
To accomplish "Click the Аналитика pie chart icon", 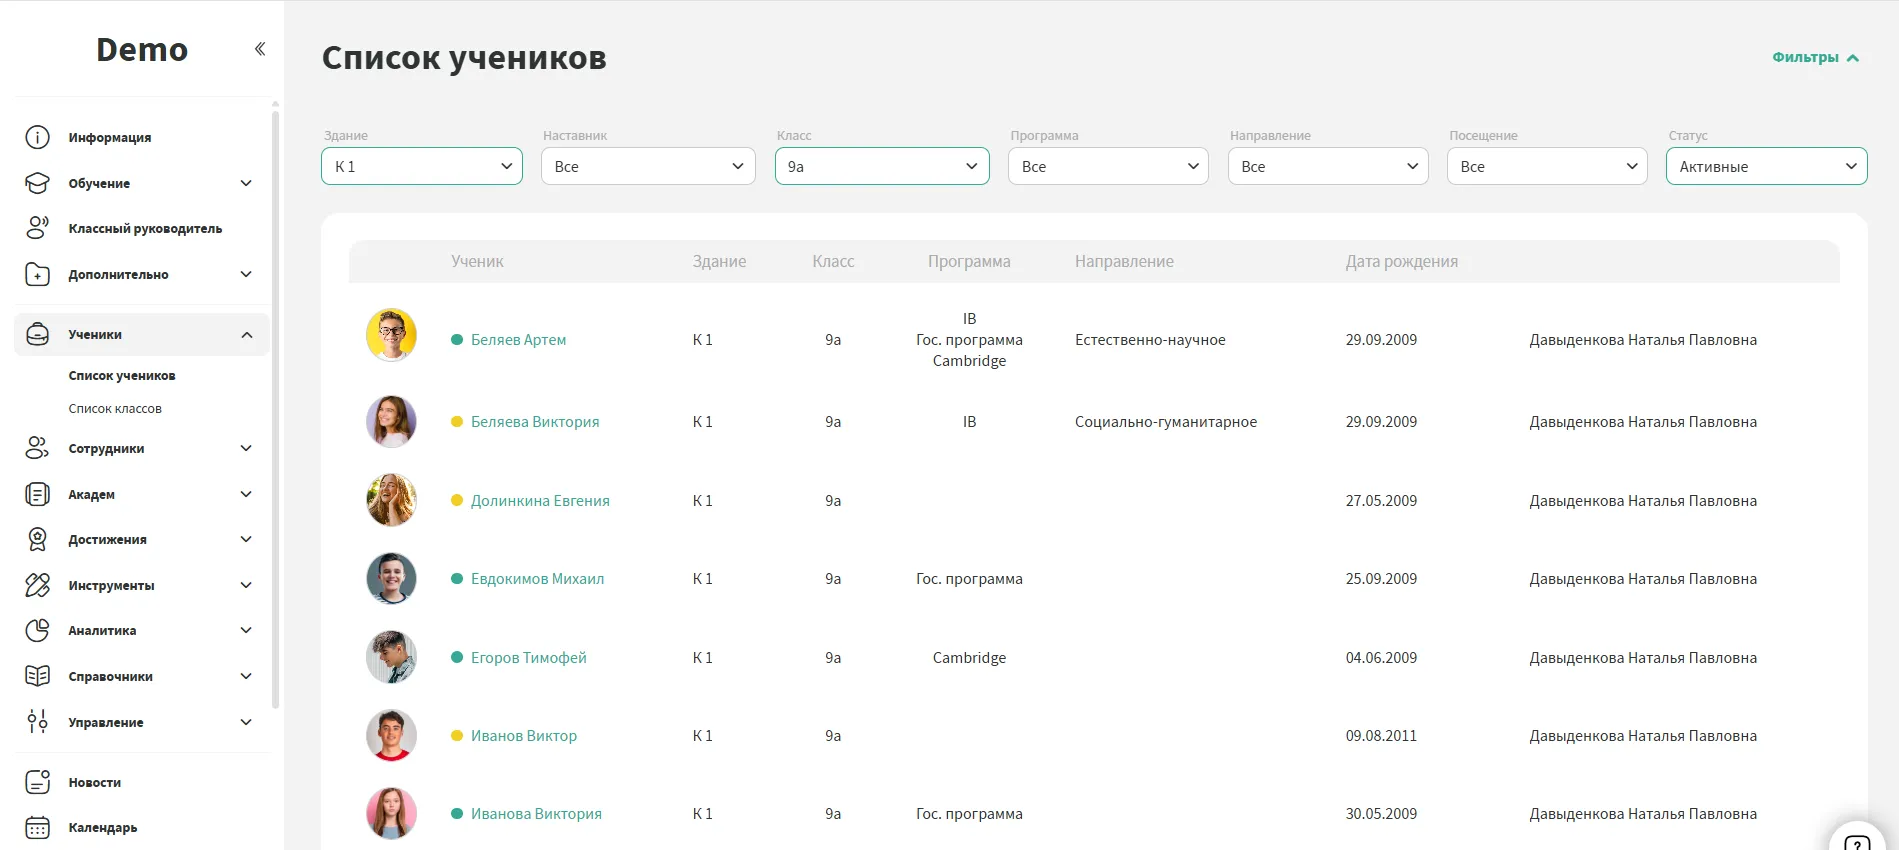I will click(37, 631).
